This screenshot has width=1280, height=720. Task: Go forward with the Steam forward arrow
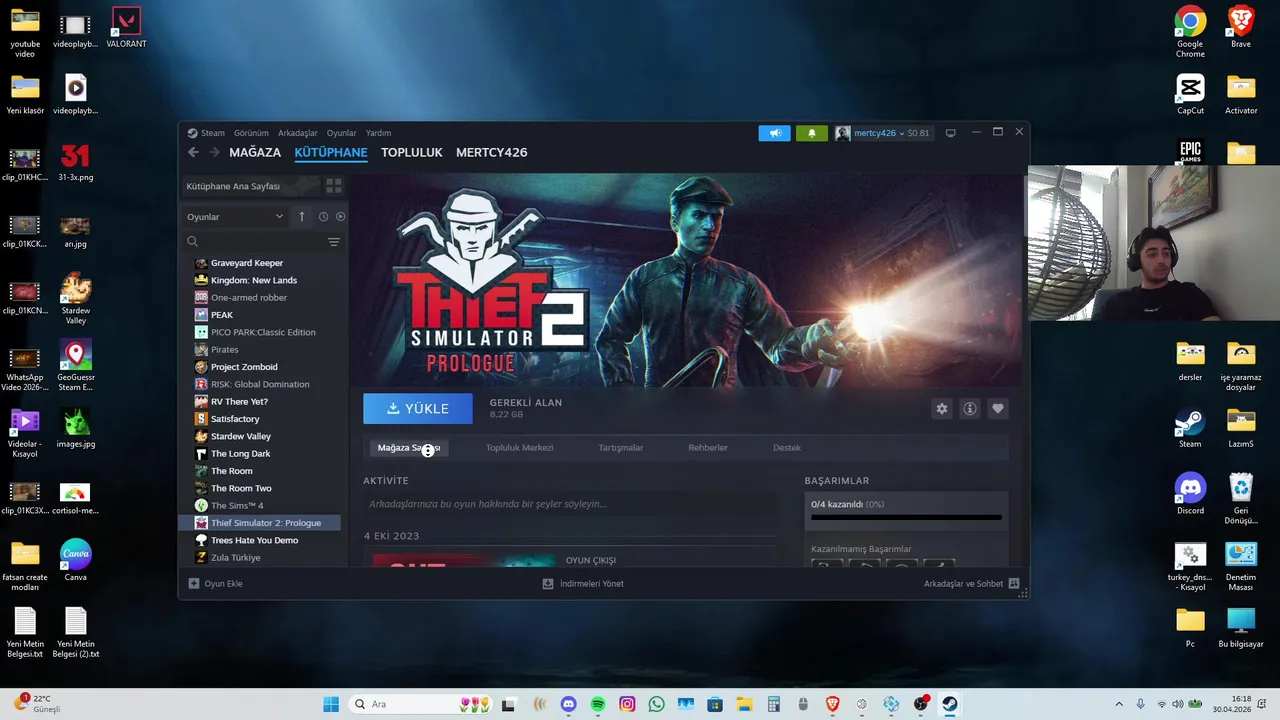coord(214,152)
